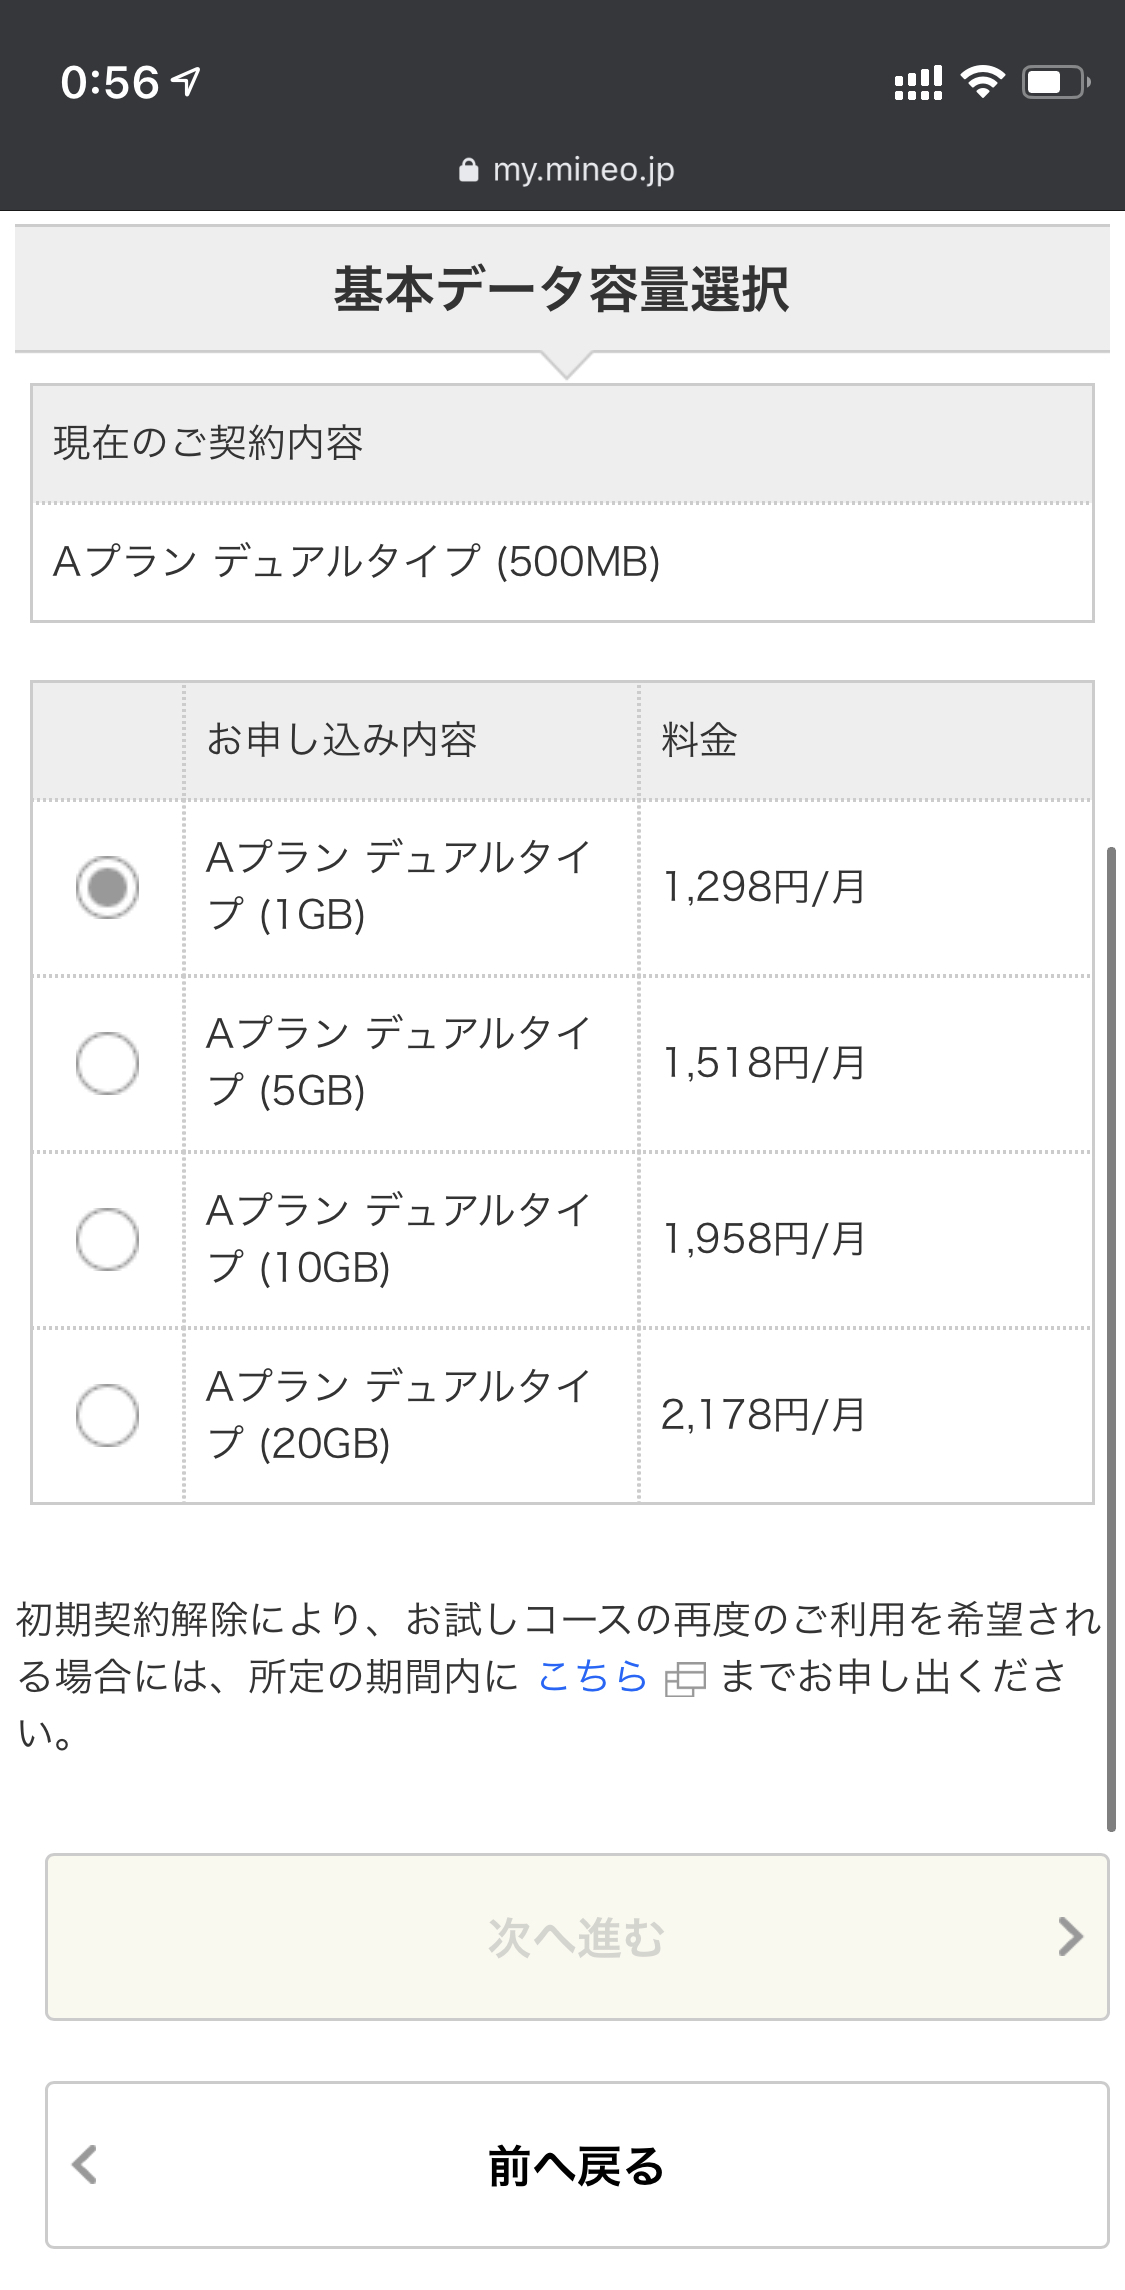Tap the Wi-Fi icon in status bar
This screenshot has width=1125, height=2290.
pyautogui.click(x=982, y=82)
